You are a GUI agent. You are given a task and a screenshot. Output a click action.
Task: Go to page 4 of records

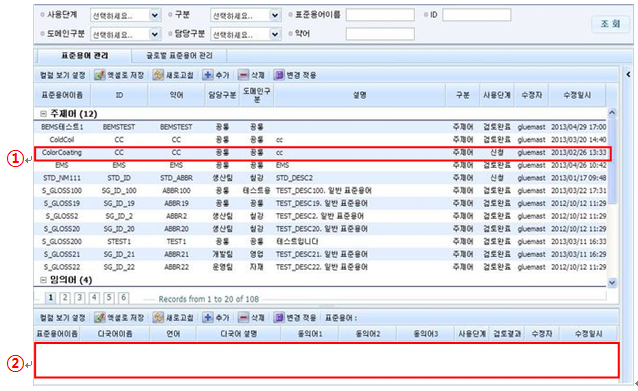[x=94, y=298]
